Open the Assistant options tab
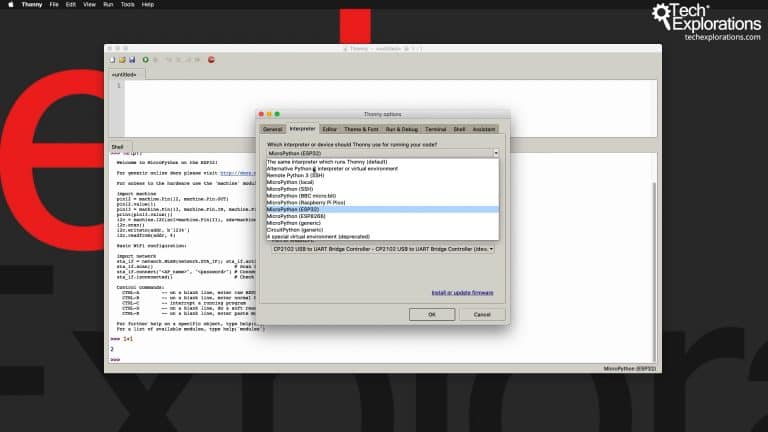This screenshot has height=432, width=768. click(483, 129)
